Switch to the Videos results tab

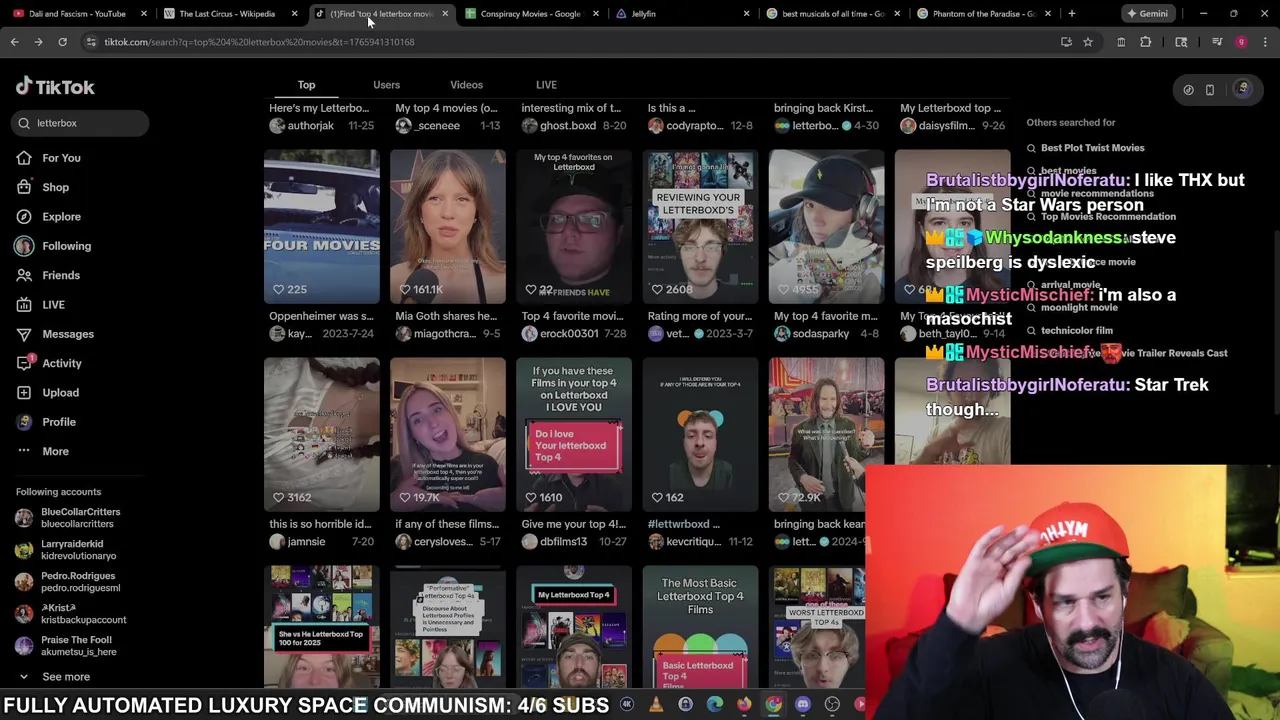pyautogui.click(x=466, y=85)
